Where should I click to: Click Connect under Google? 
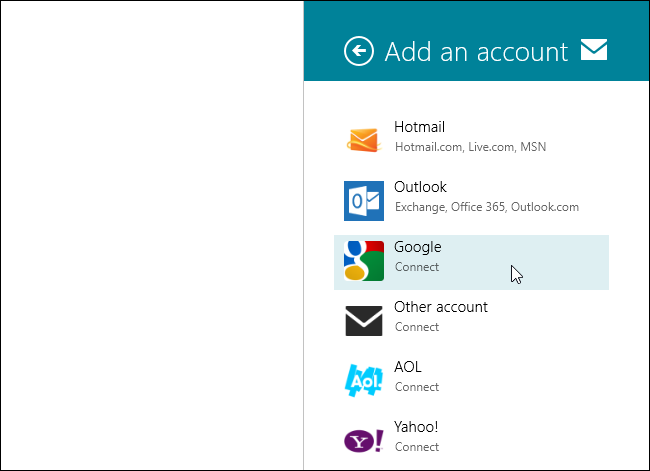(x=417, y=267)
